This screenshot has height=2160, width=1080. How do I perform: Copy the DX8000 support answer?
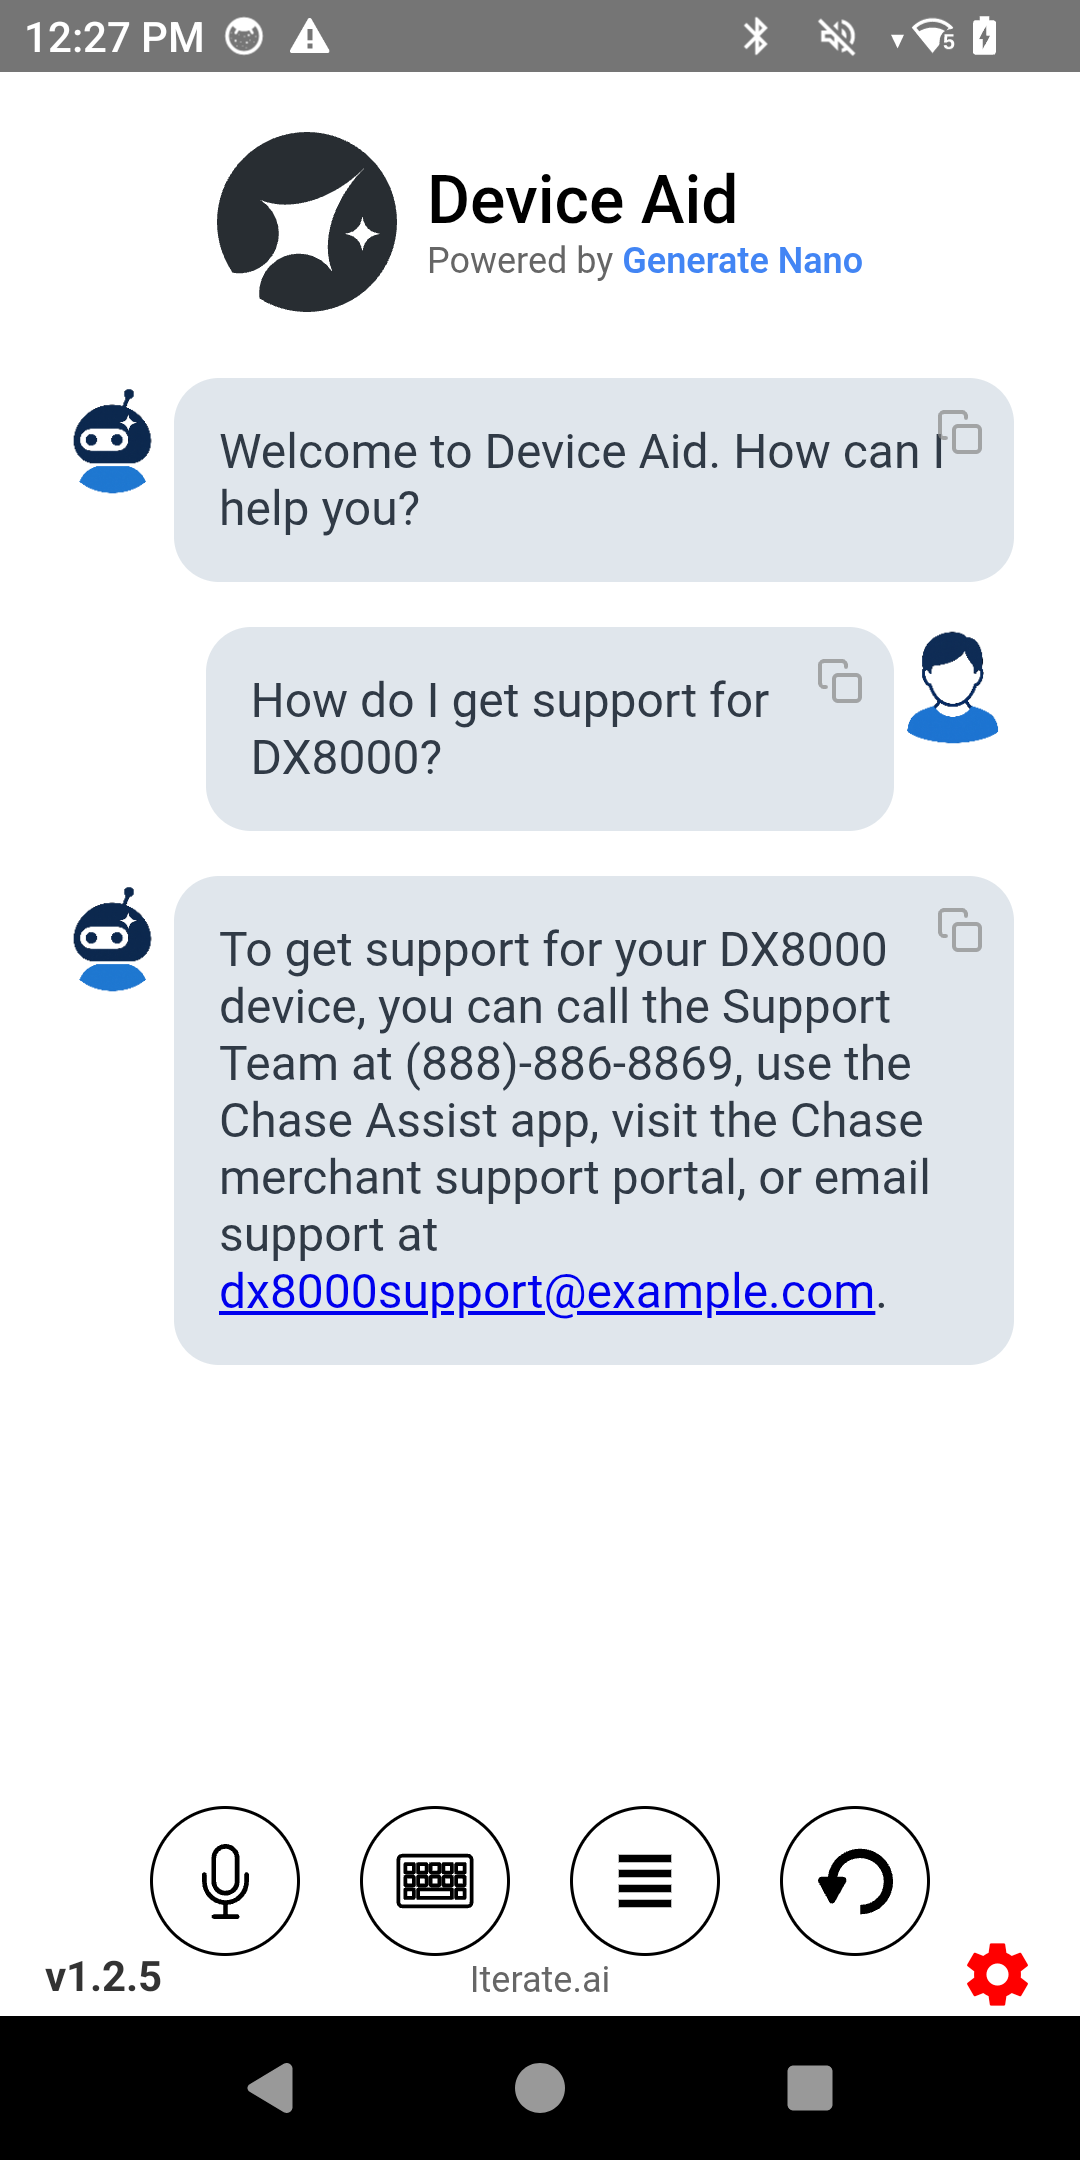[x=960, y=930]
